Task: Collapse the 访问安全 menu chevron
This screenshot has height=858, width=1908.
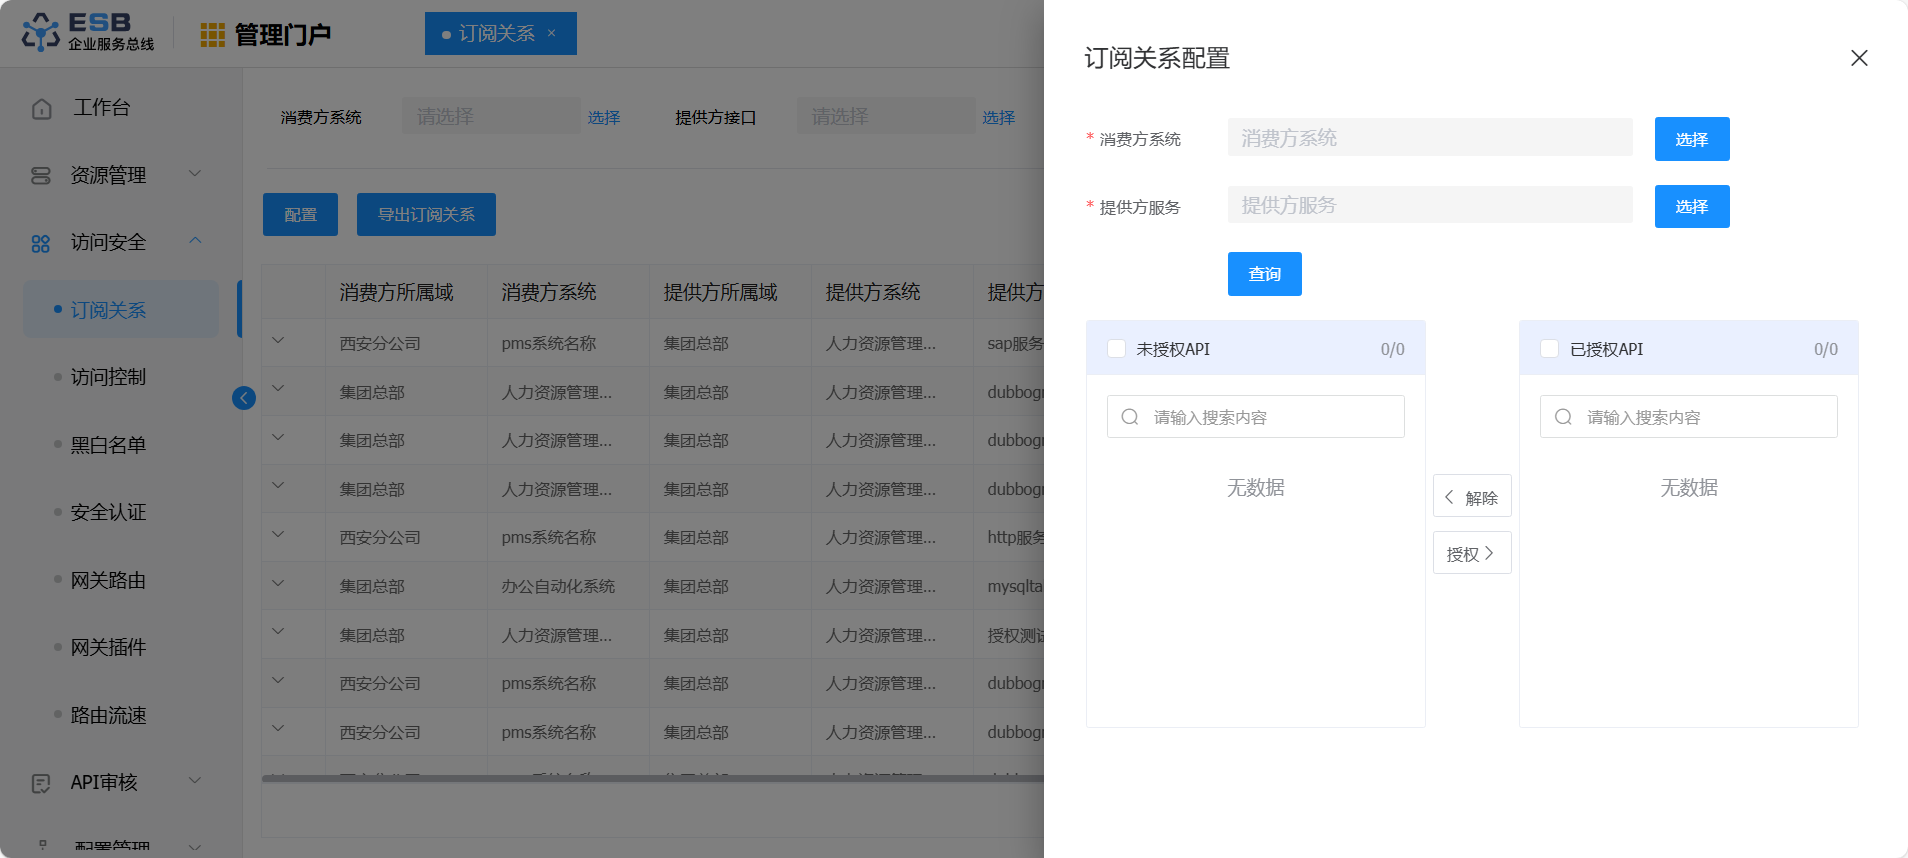Action: (x=196, y=241)
